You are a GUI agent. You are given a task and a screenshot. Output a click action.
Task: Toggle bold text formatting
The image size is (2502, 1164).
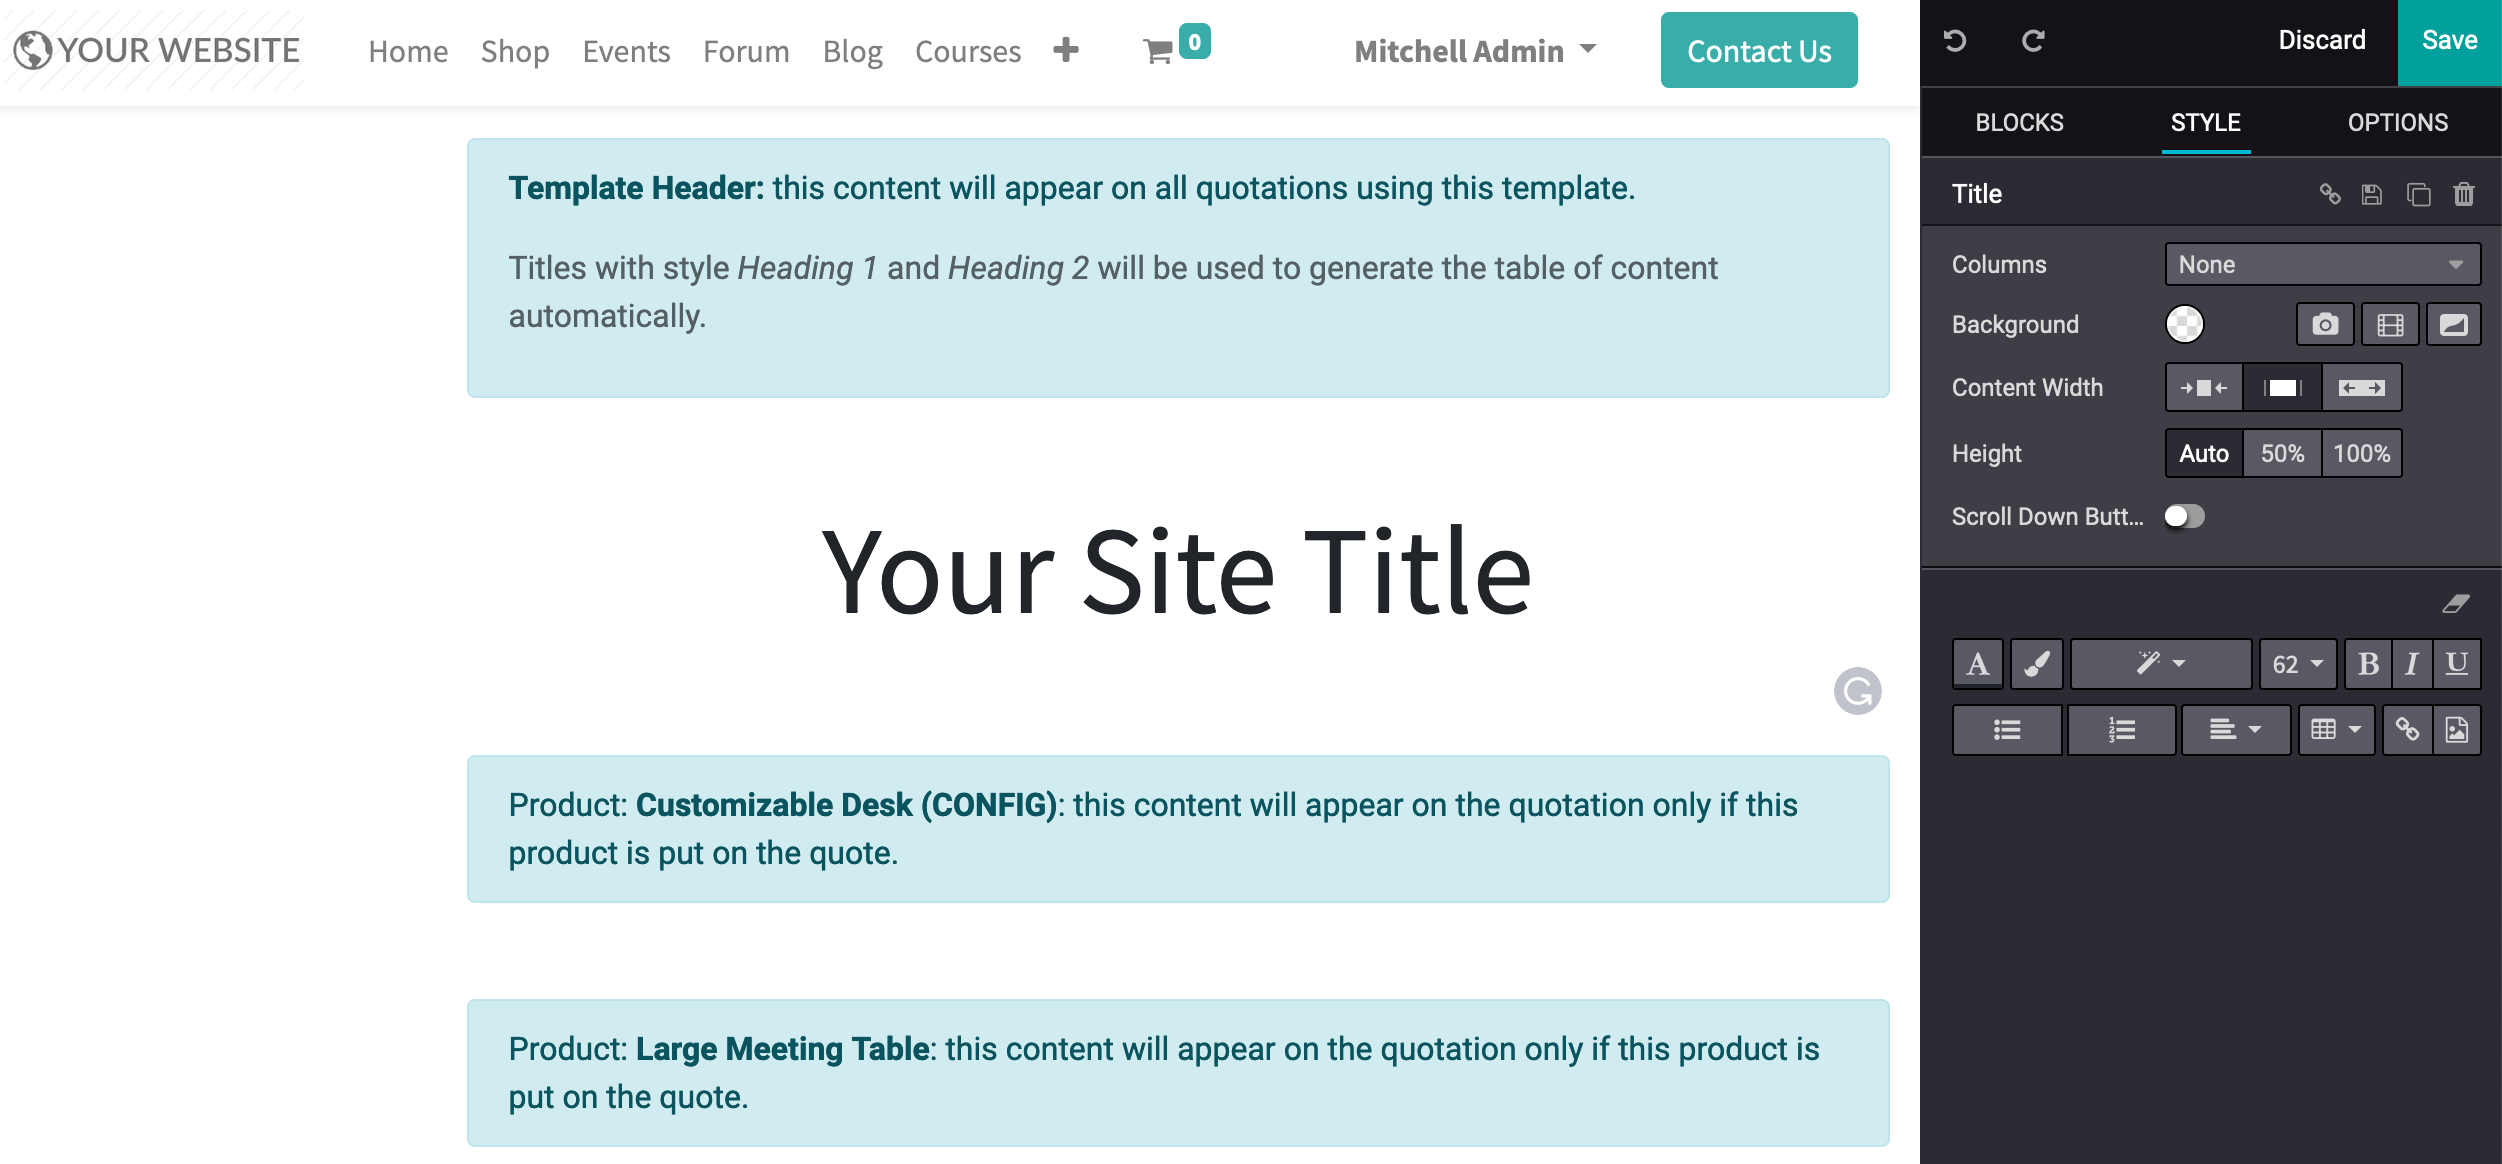point(2368,664)
